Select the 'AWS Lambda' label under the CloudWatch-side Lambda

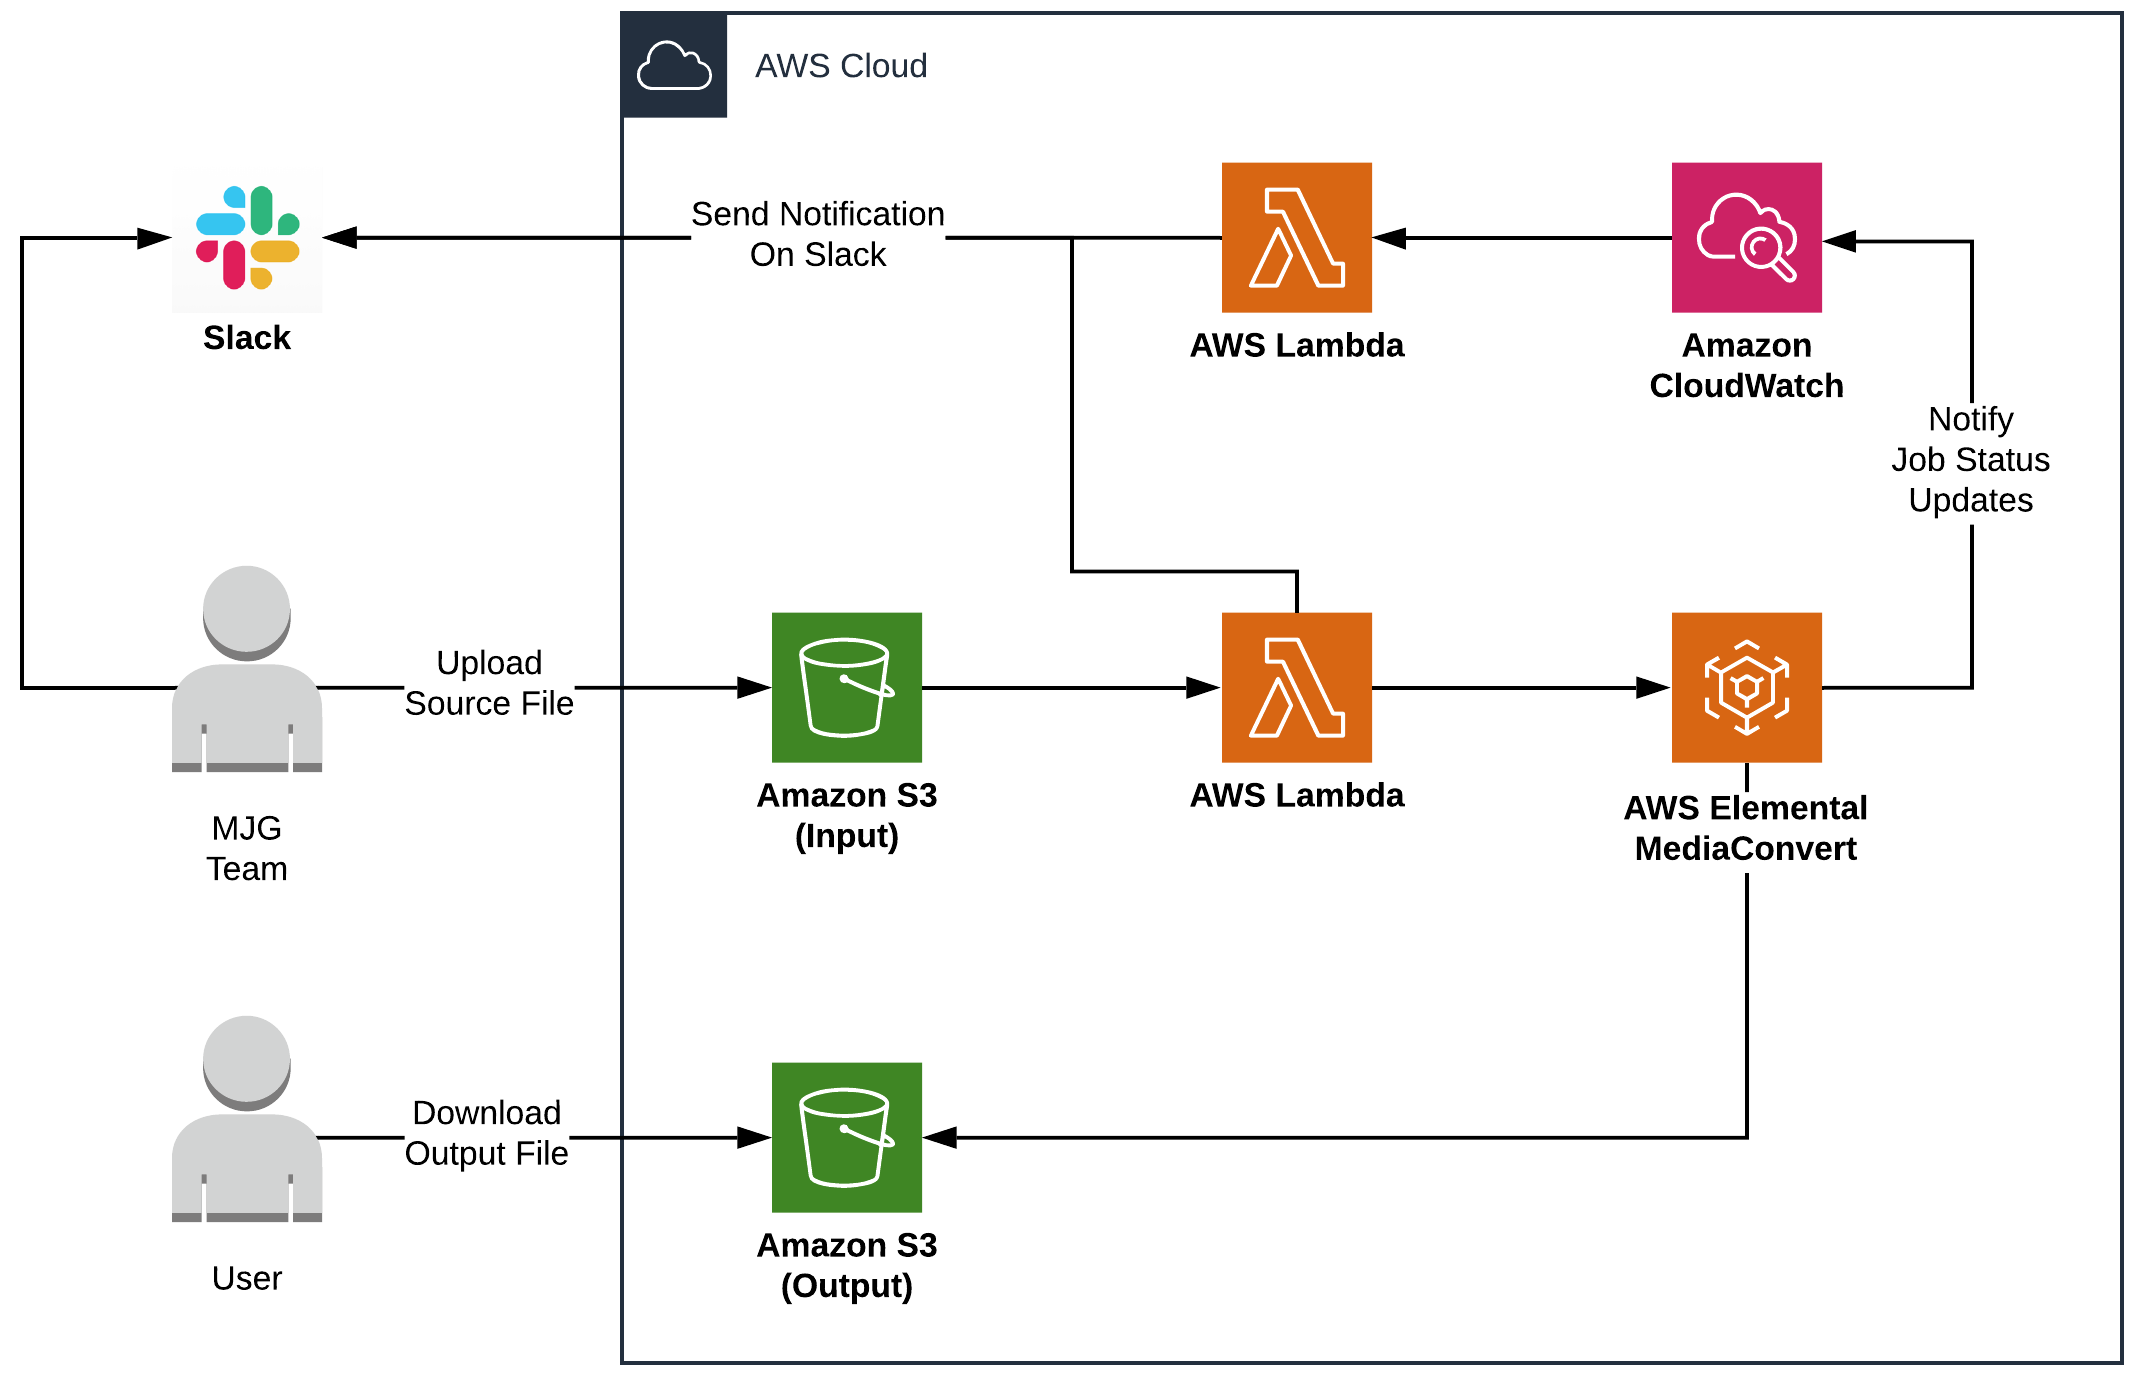point(1296,345)
